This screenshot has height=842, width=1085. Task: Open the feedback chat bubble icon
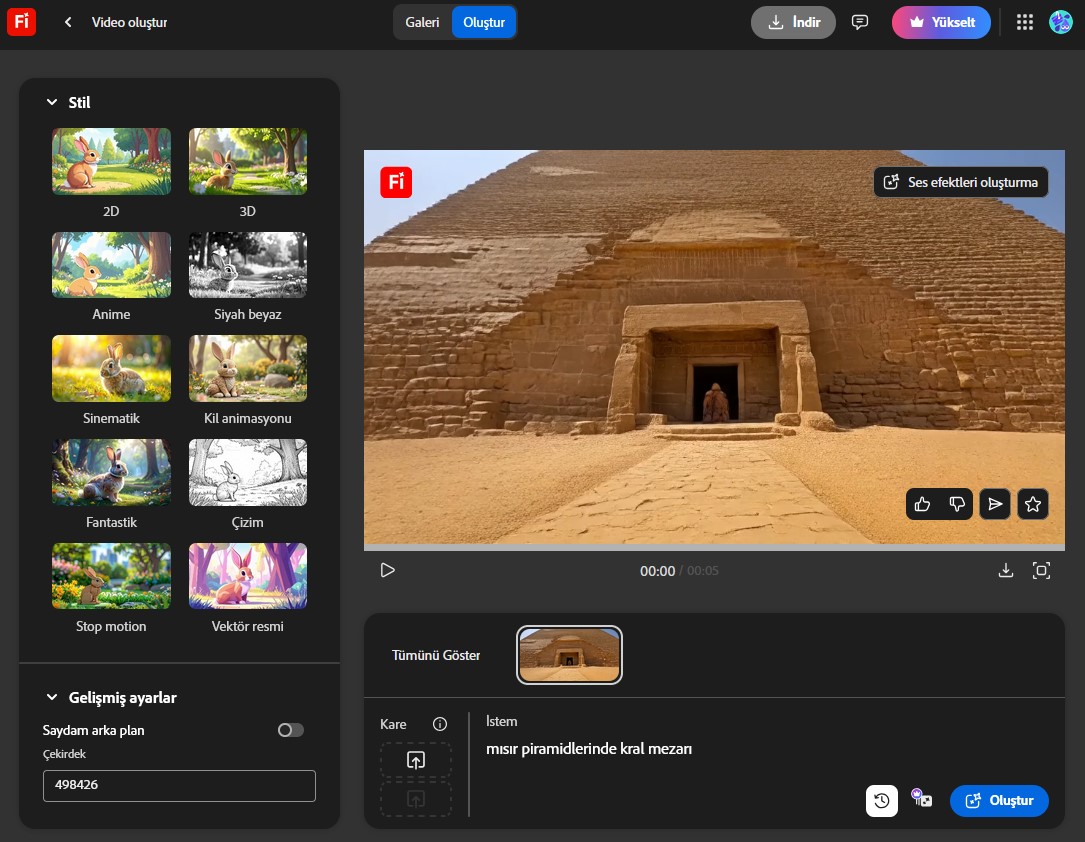[x=860, y=22]
